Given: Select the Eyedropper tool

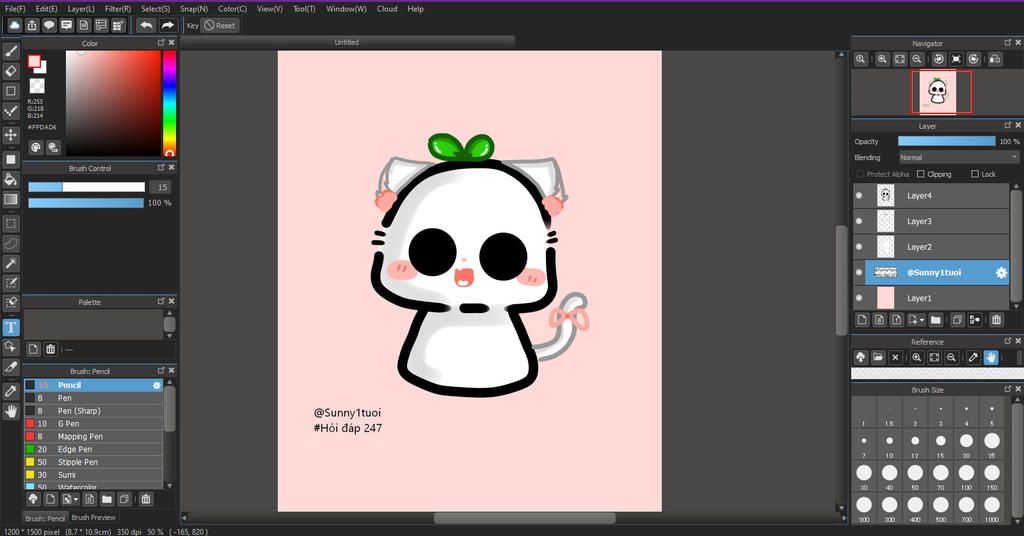Looking at the screenshot, I should click(11, 390).
